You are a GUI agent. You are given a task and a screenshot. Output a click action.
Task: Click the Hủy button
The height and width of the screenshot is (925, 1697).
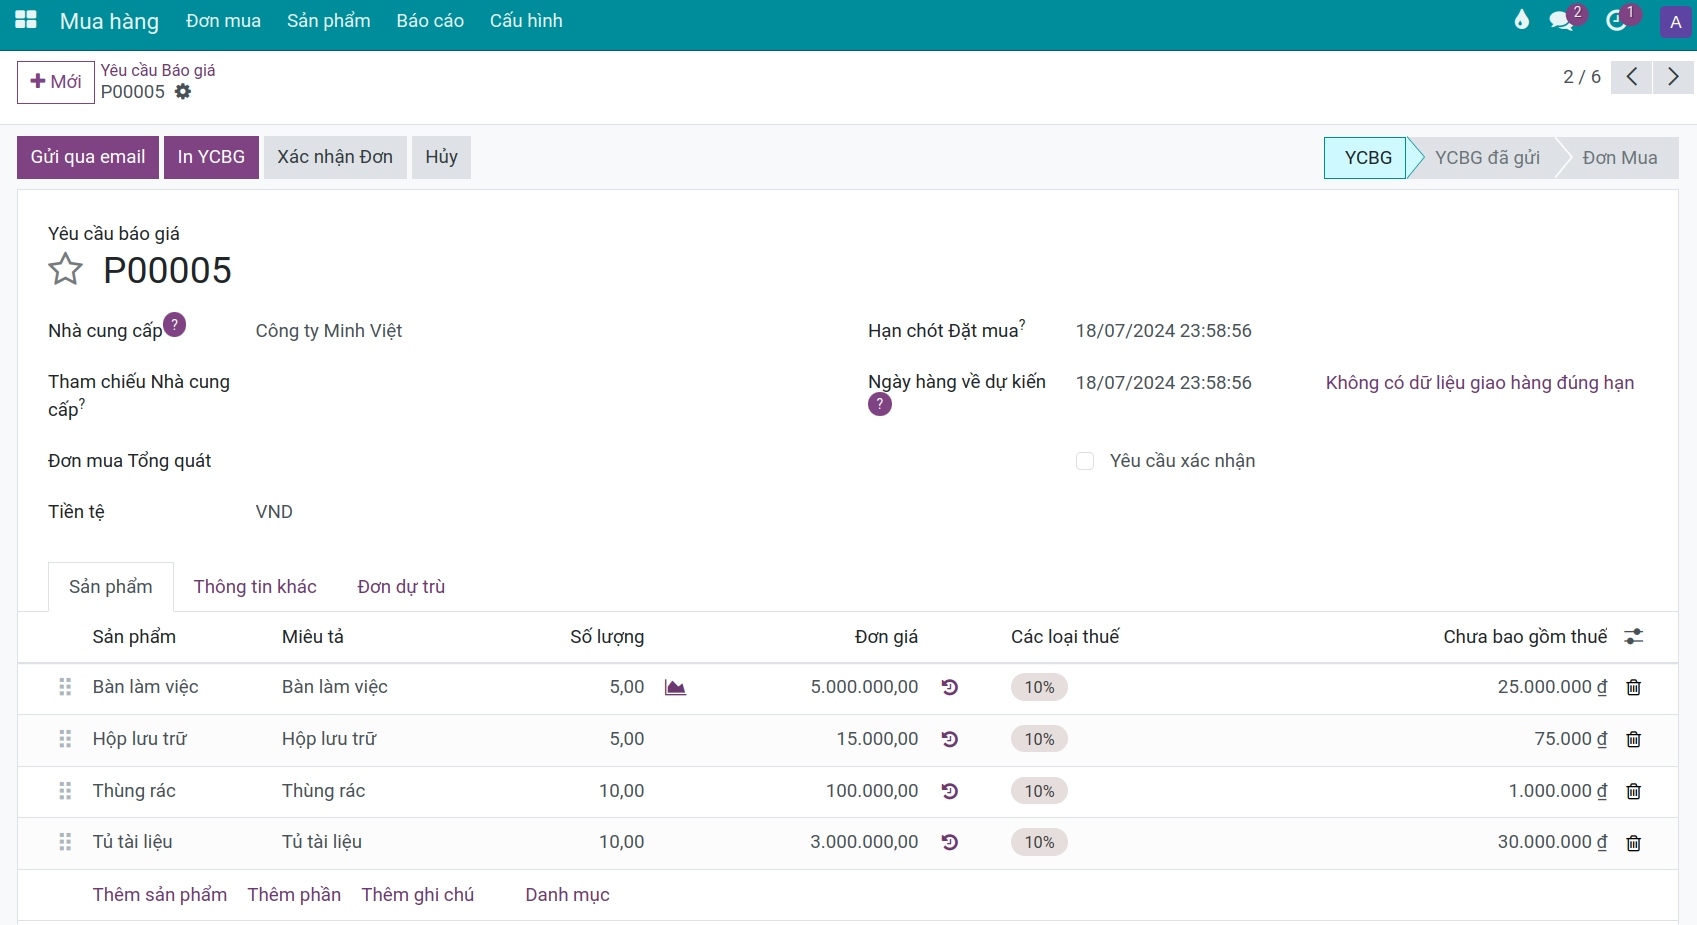pyautogui.click(x=441, y=157)
